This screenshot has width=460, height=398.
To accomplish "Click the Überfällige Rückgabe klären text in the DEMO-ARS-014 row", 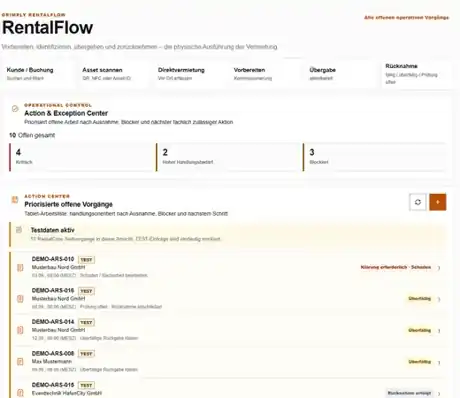I will point(109,338).
